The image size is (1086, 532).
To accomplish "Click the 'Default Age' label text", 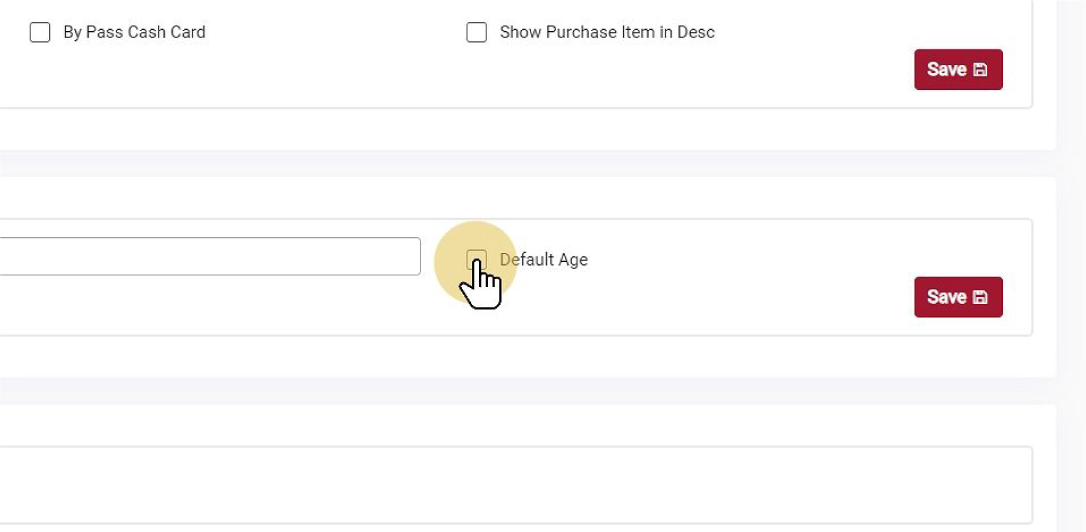I will click(x=544, y=260).
